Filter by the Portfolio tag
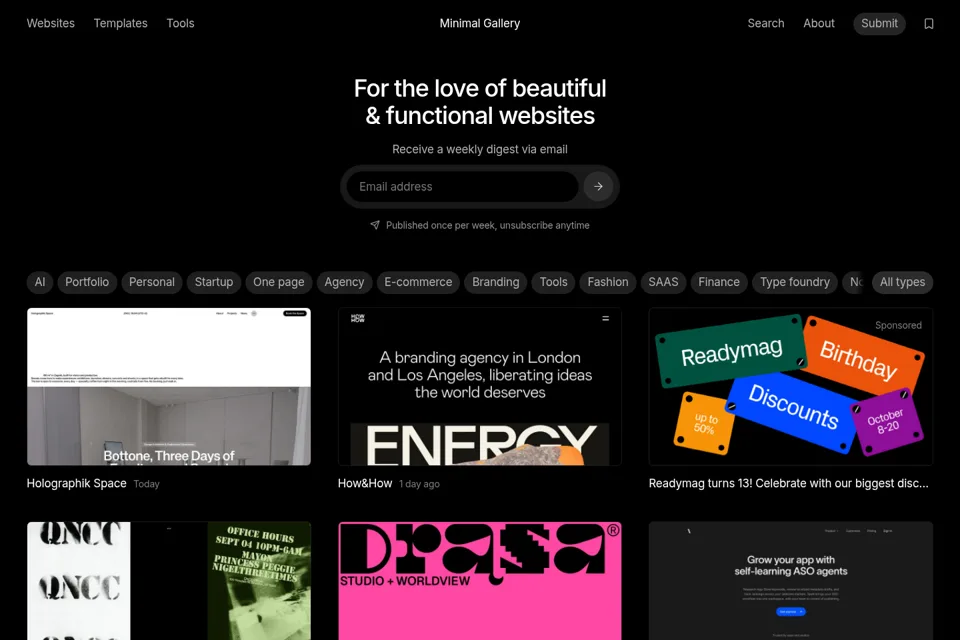This screenshot has height=640, width=960. 87,282
